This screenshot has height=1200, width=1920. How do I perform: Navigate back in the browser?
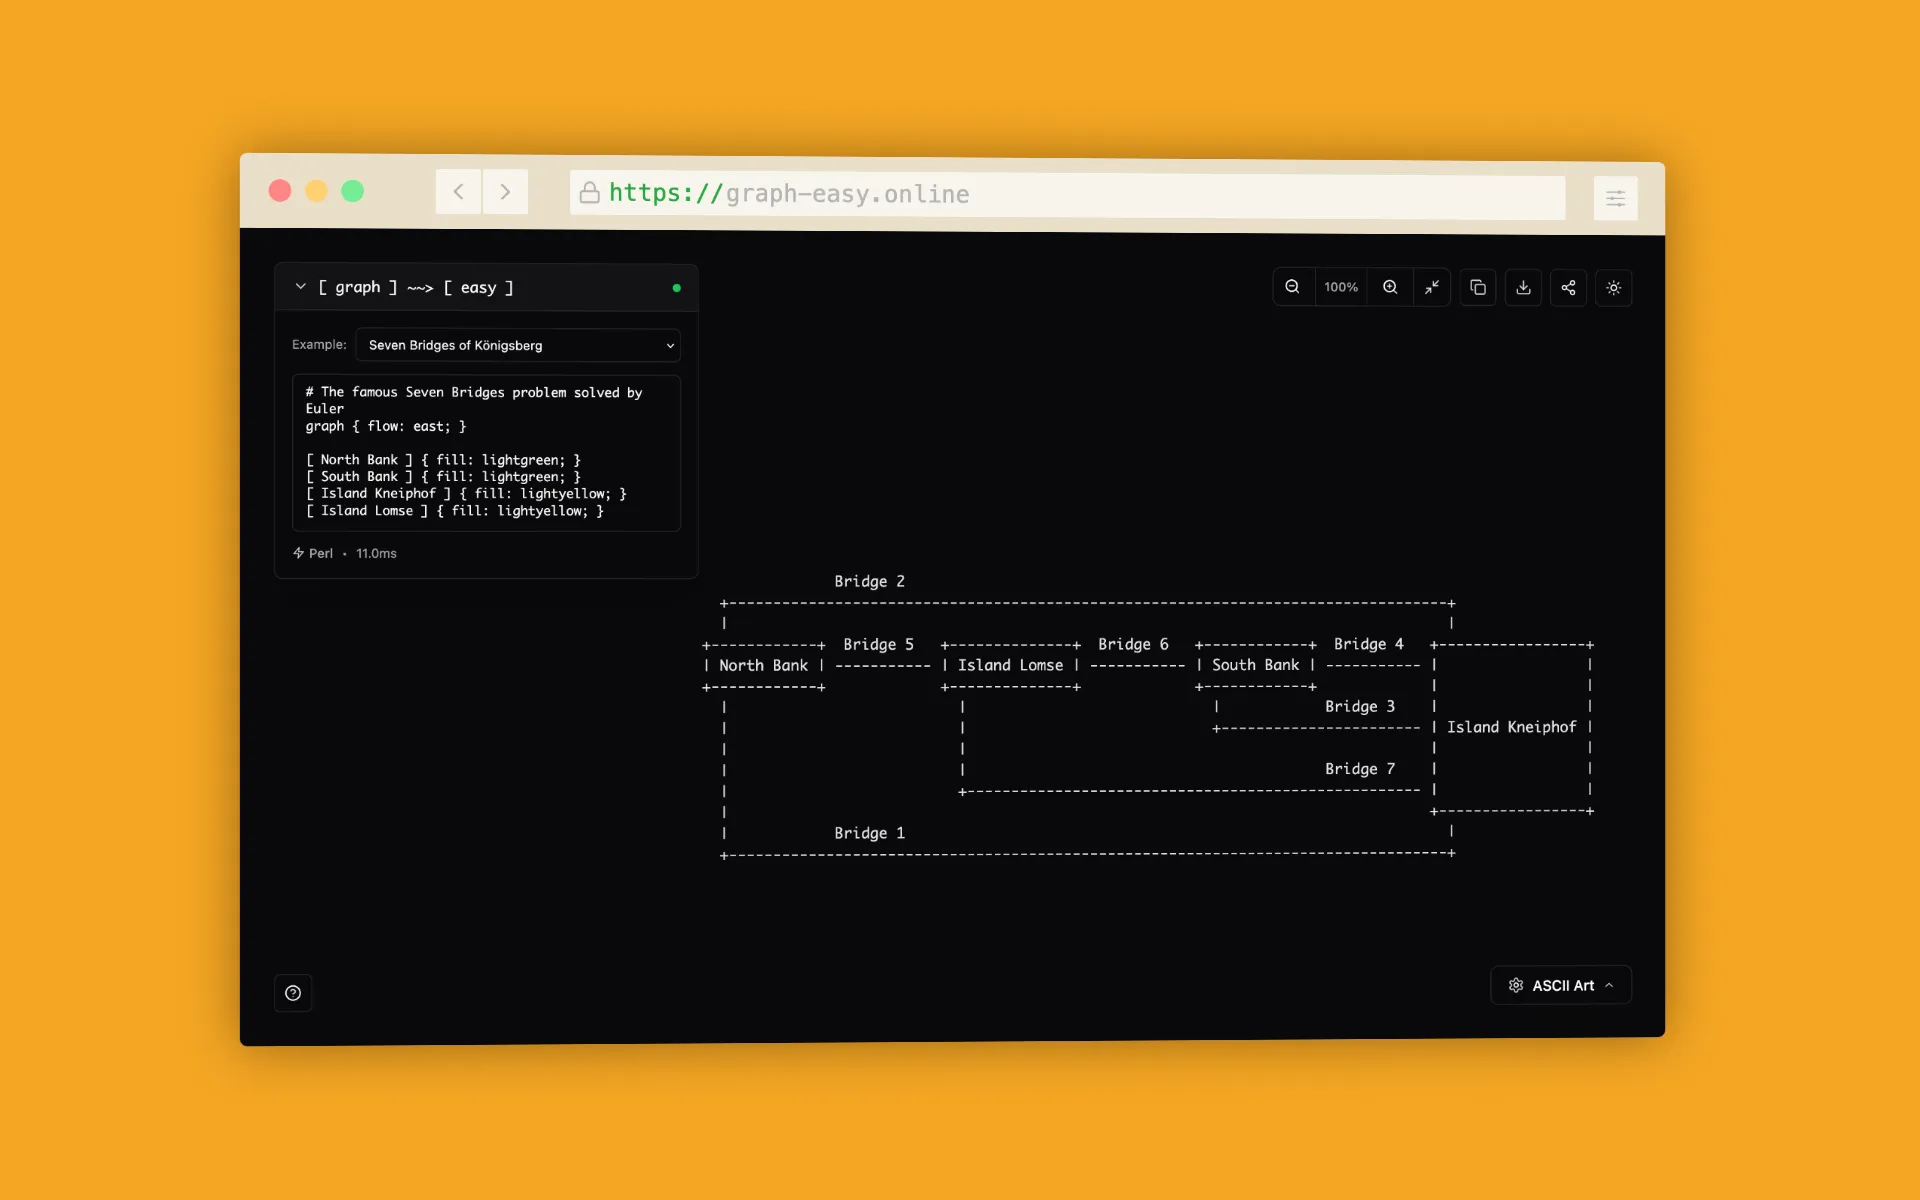[x=458, y=191]
